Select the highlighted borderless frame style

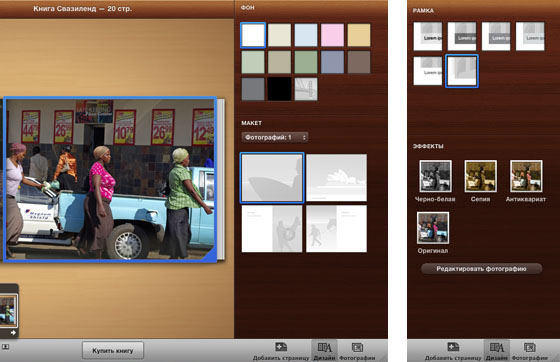pos(462,71)
